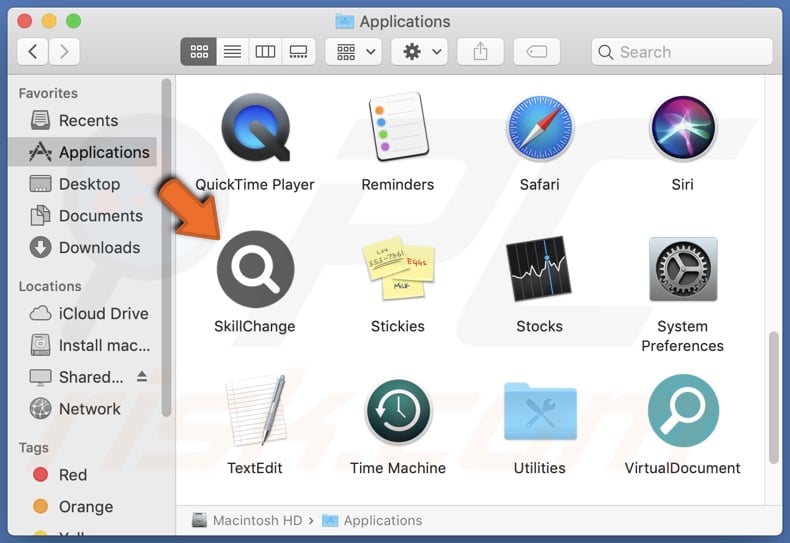Open the gear Action menu dropdown

pos(420,51)
